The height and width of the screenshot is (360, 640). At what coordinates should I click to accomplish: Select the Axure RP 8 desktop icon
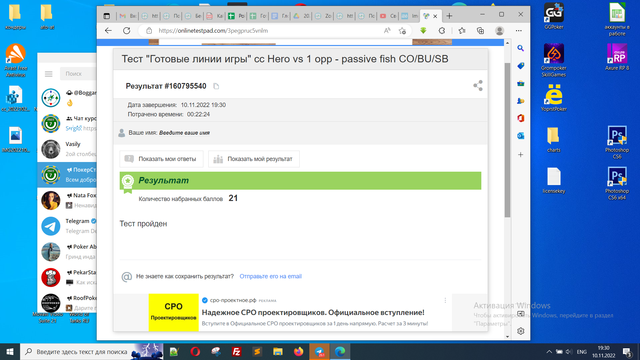pos(617,57)
